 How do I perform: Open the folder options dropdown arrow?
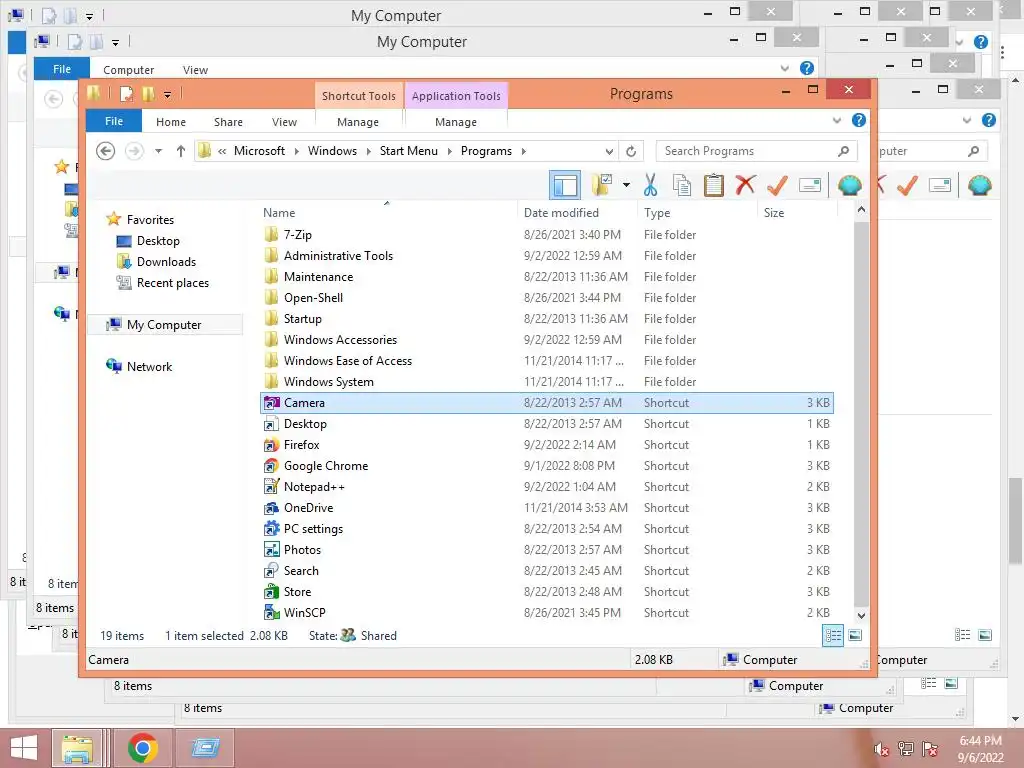coord(626,185)
